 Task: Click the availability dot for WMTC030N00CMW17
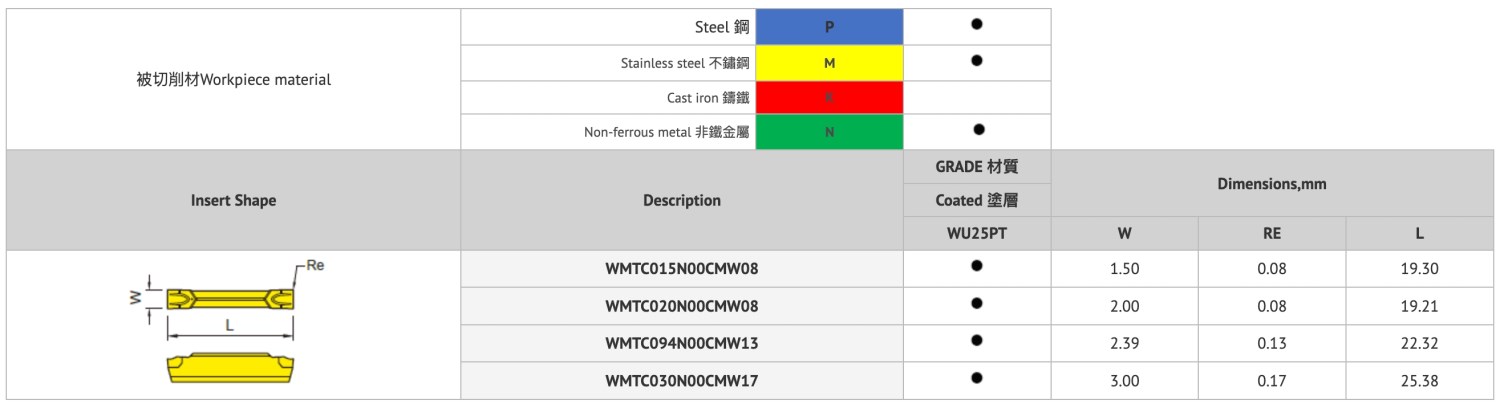(x=977, y=378)
